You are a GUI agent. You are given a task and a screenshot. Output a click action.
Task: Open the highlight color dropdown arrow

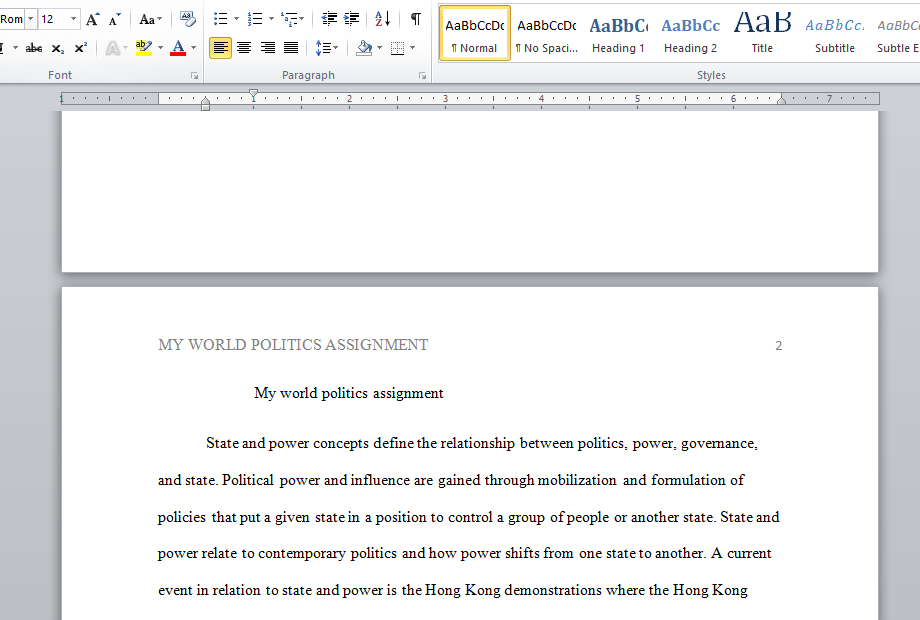(160, 48)
